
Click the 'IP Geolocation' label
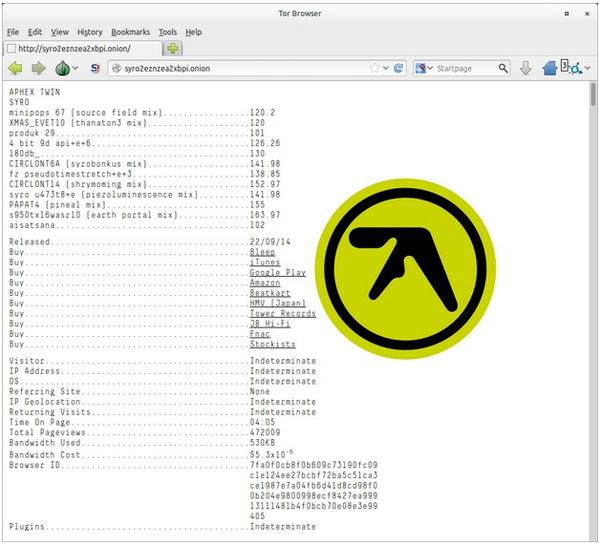click(x=45, y=402)
